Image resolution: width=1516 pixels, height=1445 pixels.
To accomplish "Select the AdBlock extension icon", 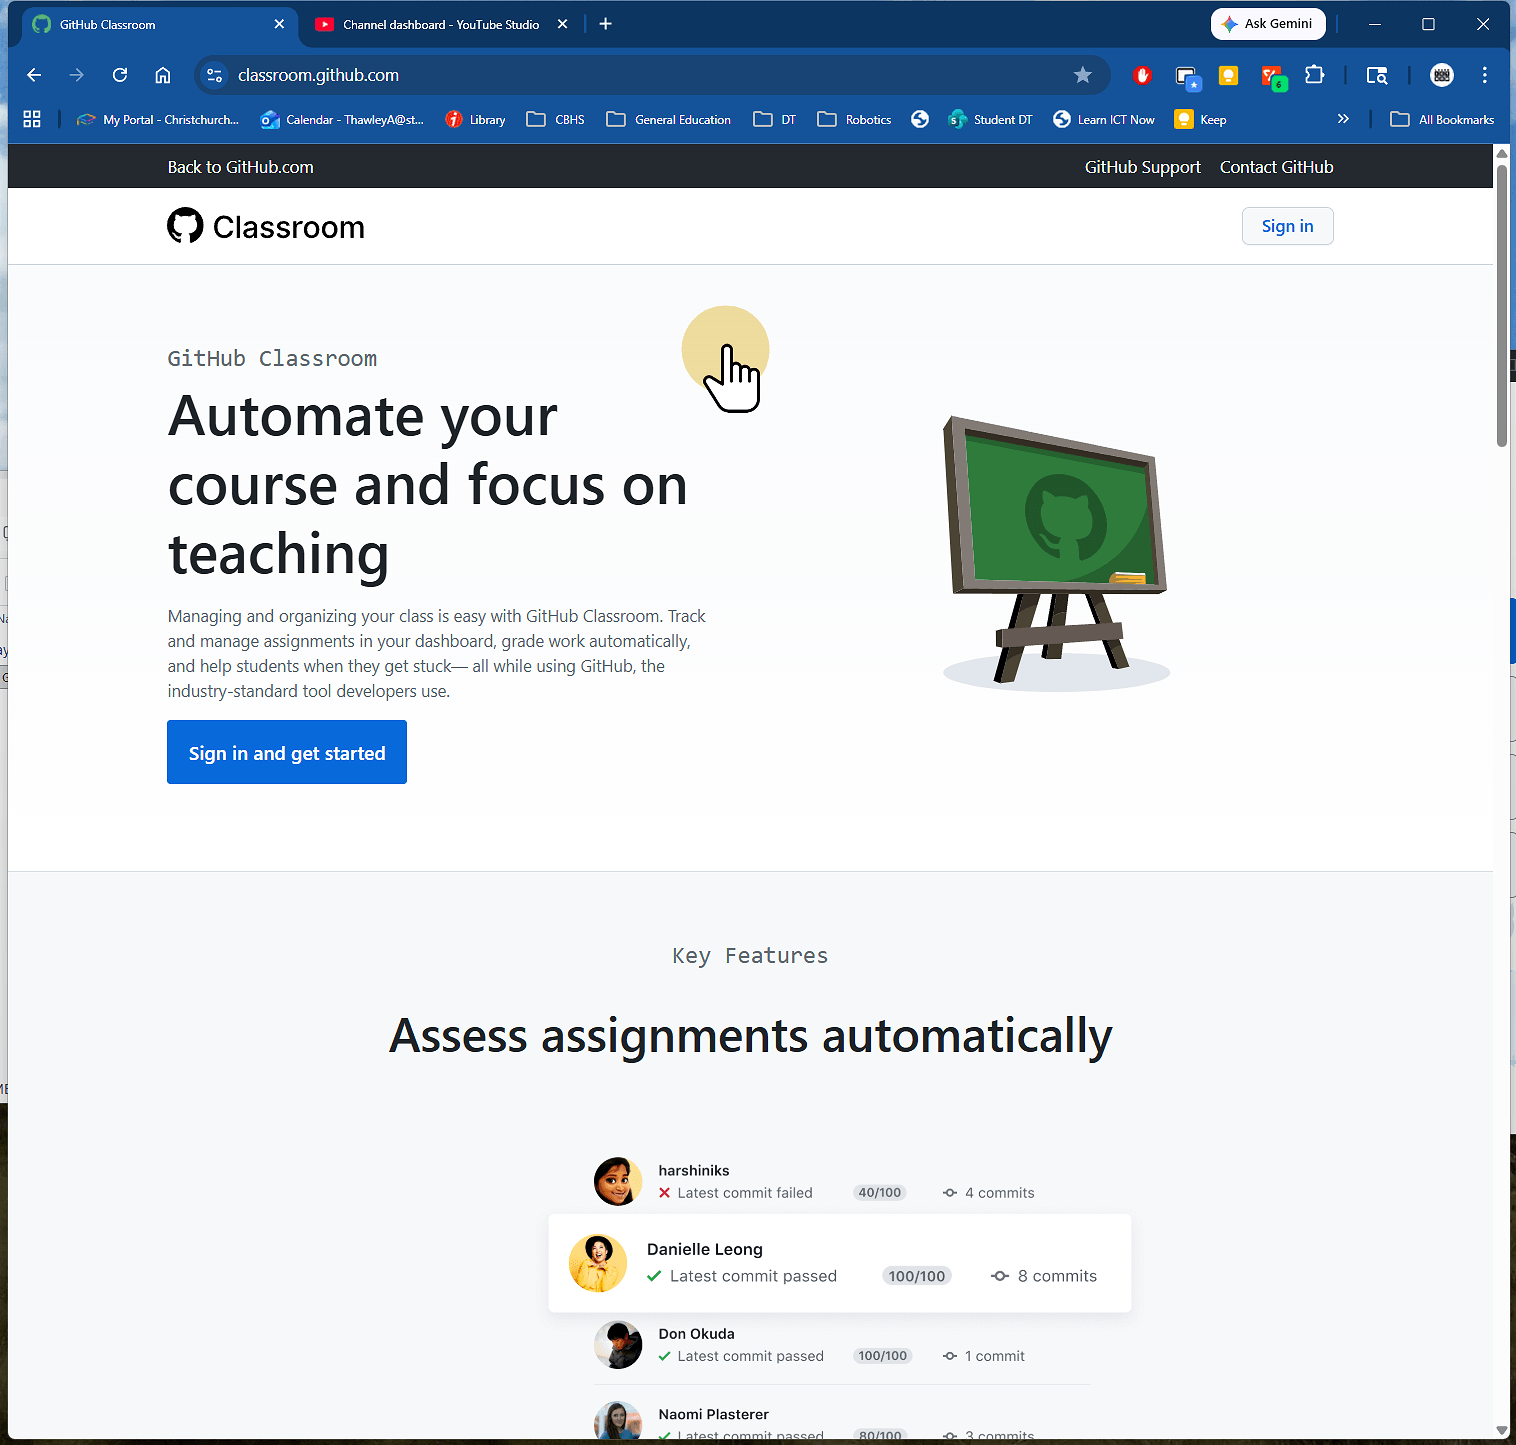I will [1142, 75].
